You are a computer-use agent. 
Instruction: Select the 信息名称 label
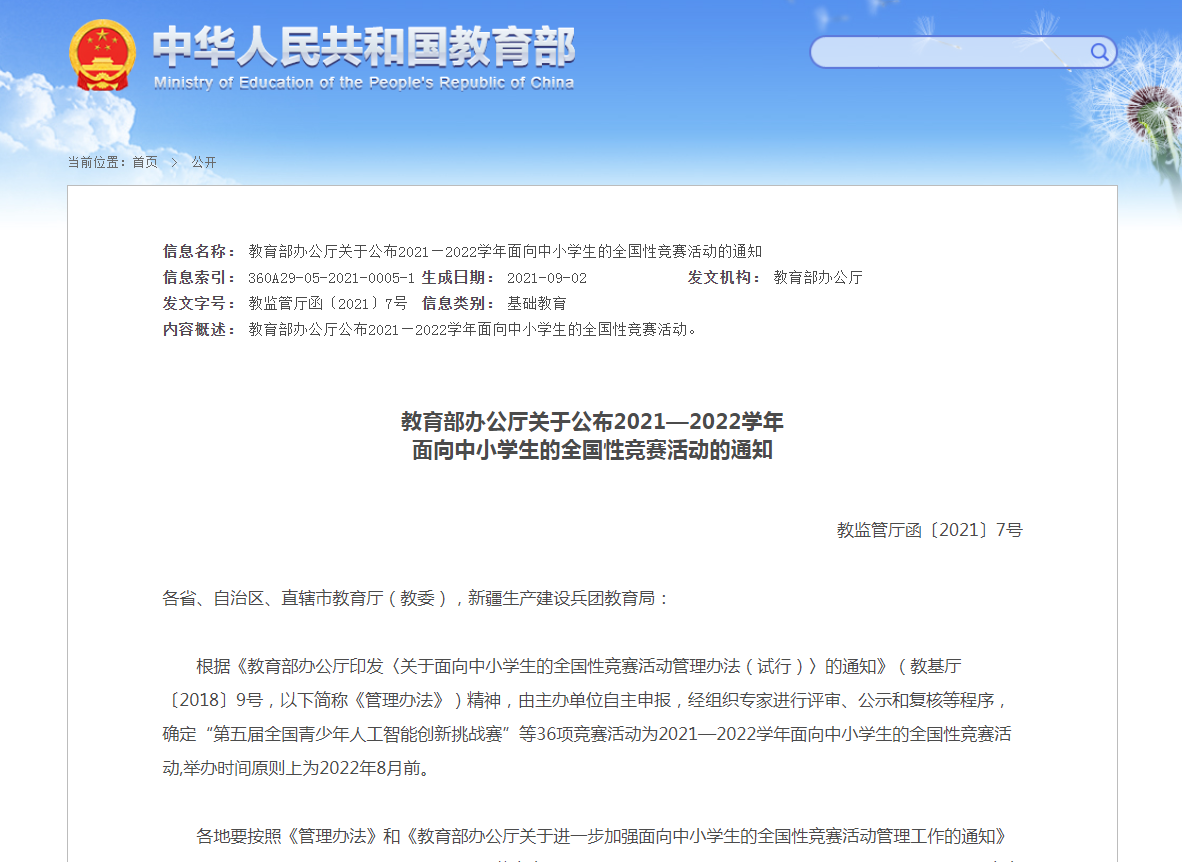tap(199, 251)
